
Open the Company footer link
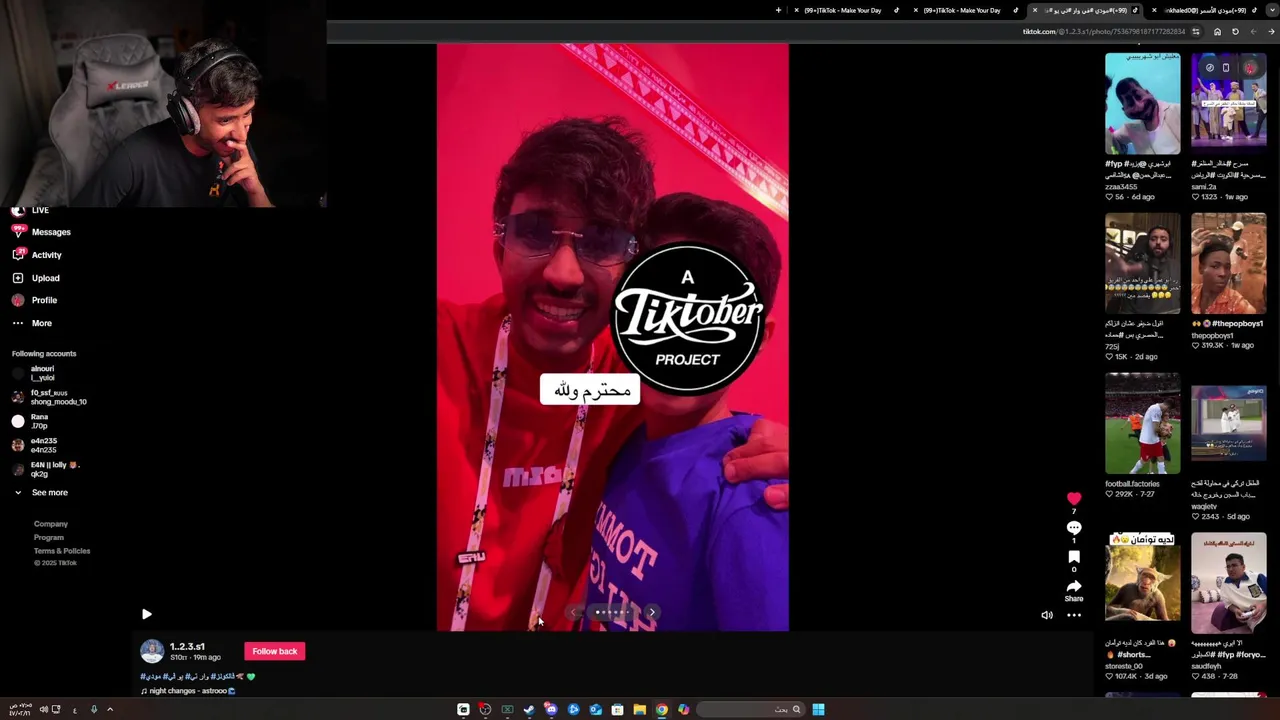click(x=51, y=524)
